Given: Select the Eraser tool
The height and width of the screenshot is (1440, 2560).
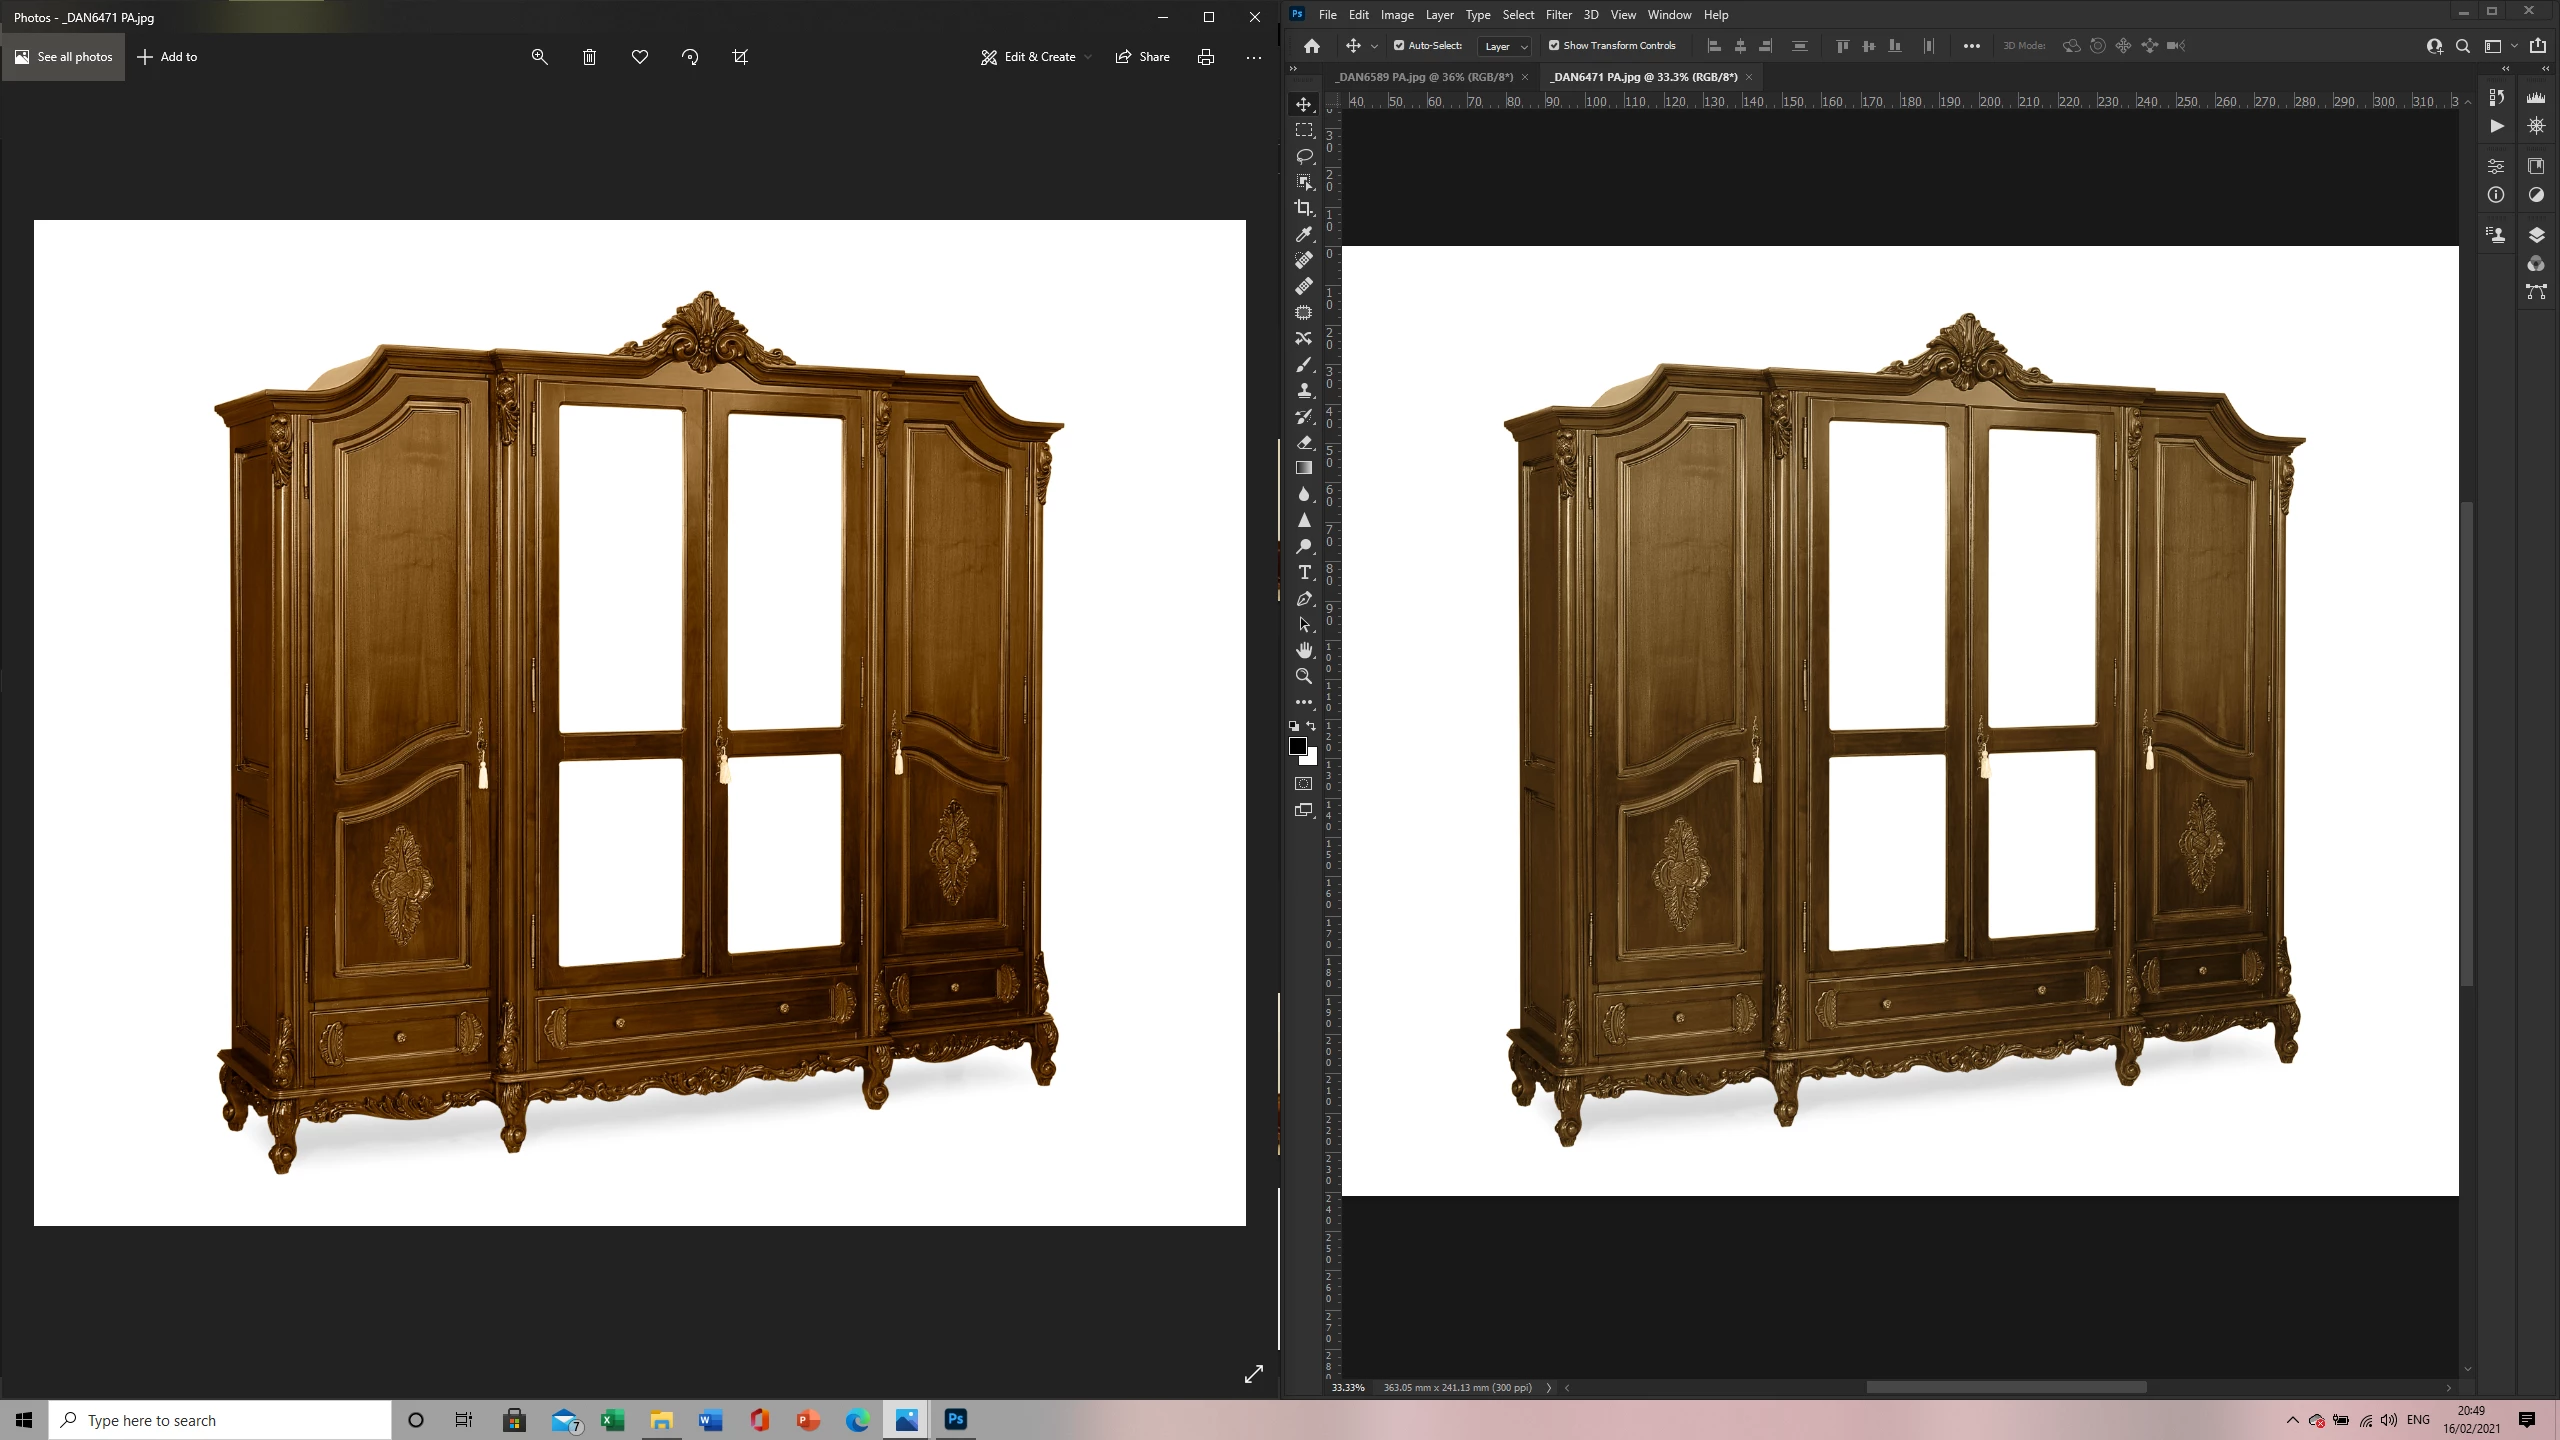Looking at the screenshot, I should (1304, 442).
